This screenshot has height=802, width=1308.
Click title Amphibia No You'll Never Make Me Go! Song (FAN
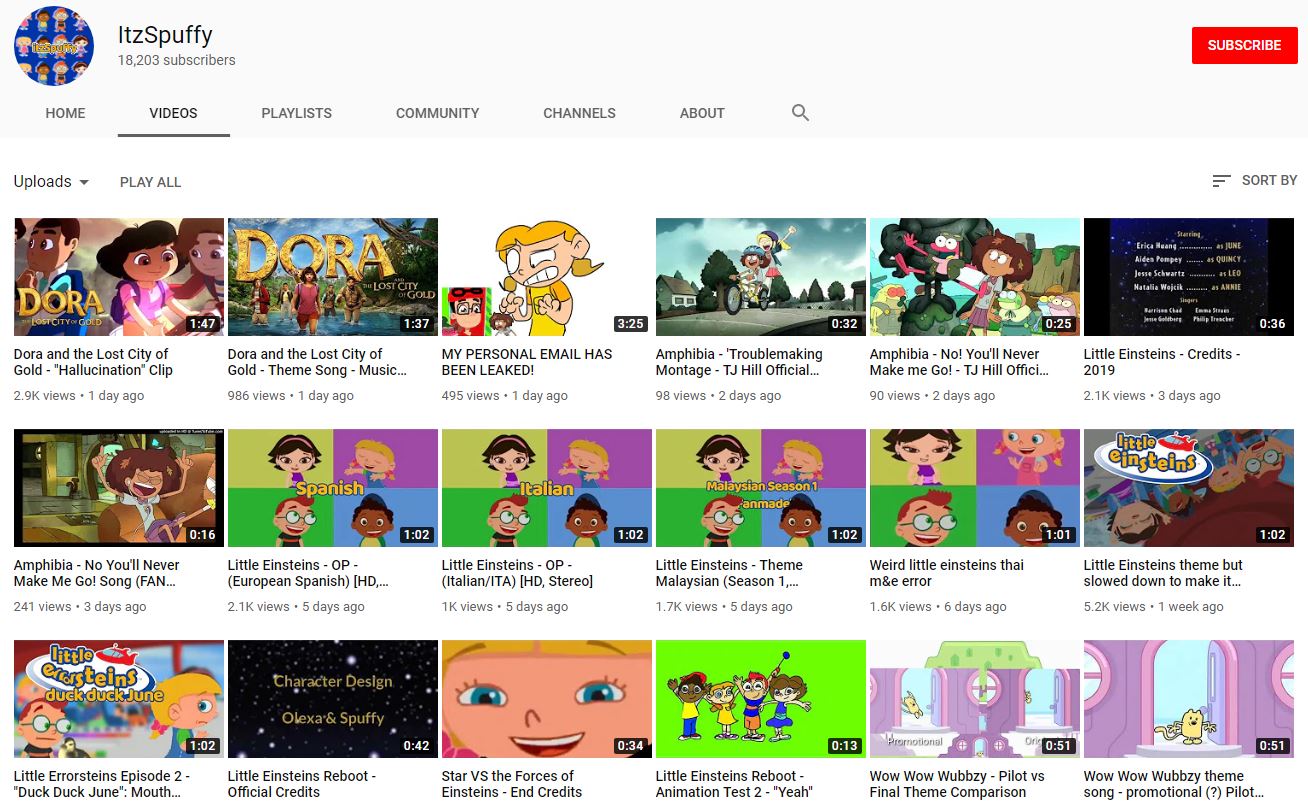(97, 573)
